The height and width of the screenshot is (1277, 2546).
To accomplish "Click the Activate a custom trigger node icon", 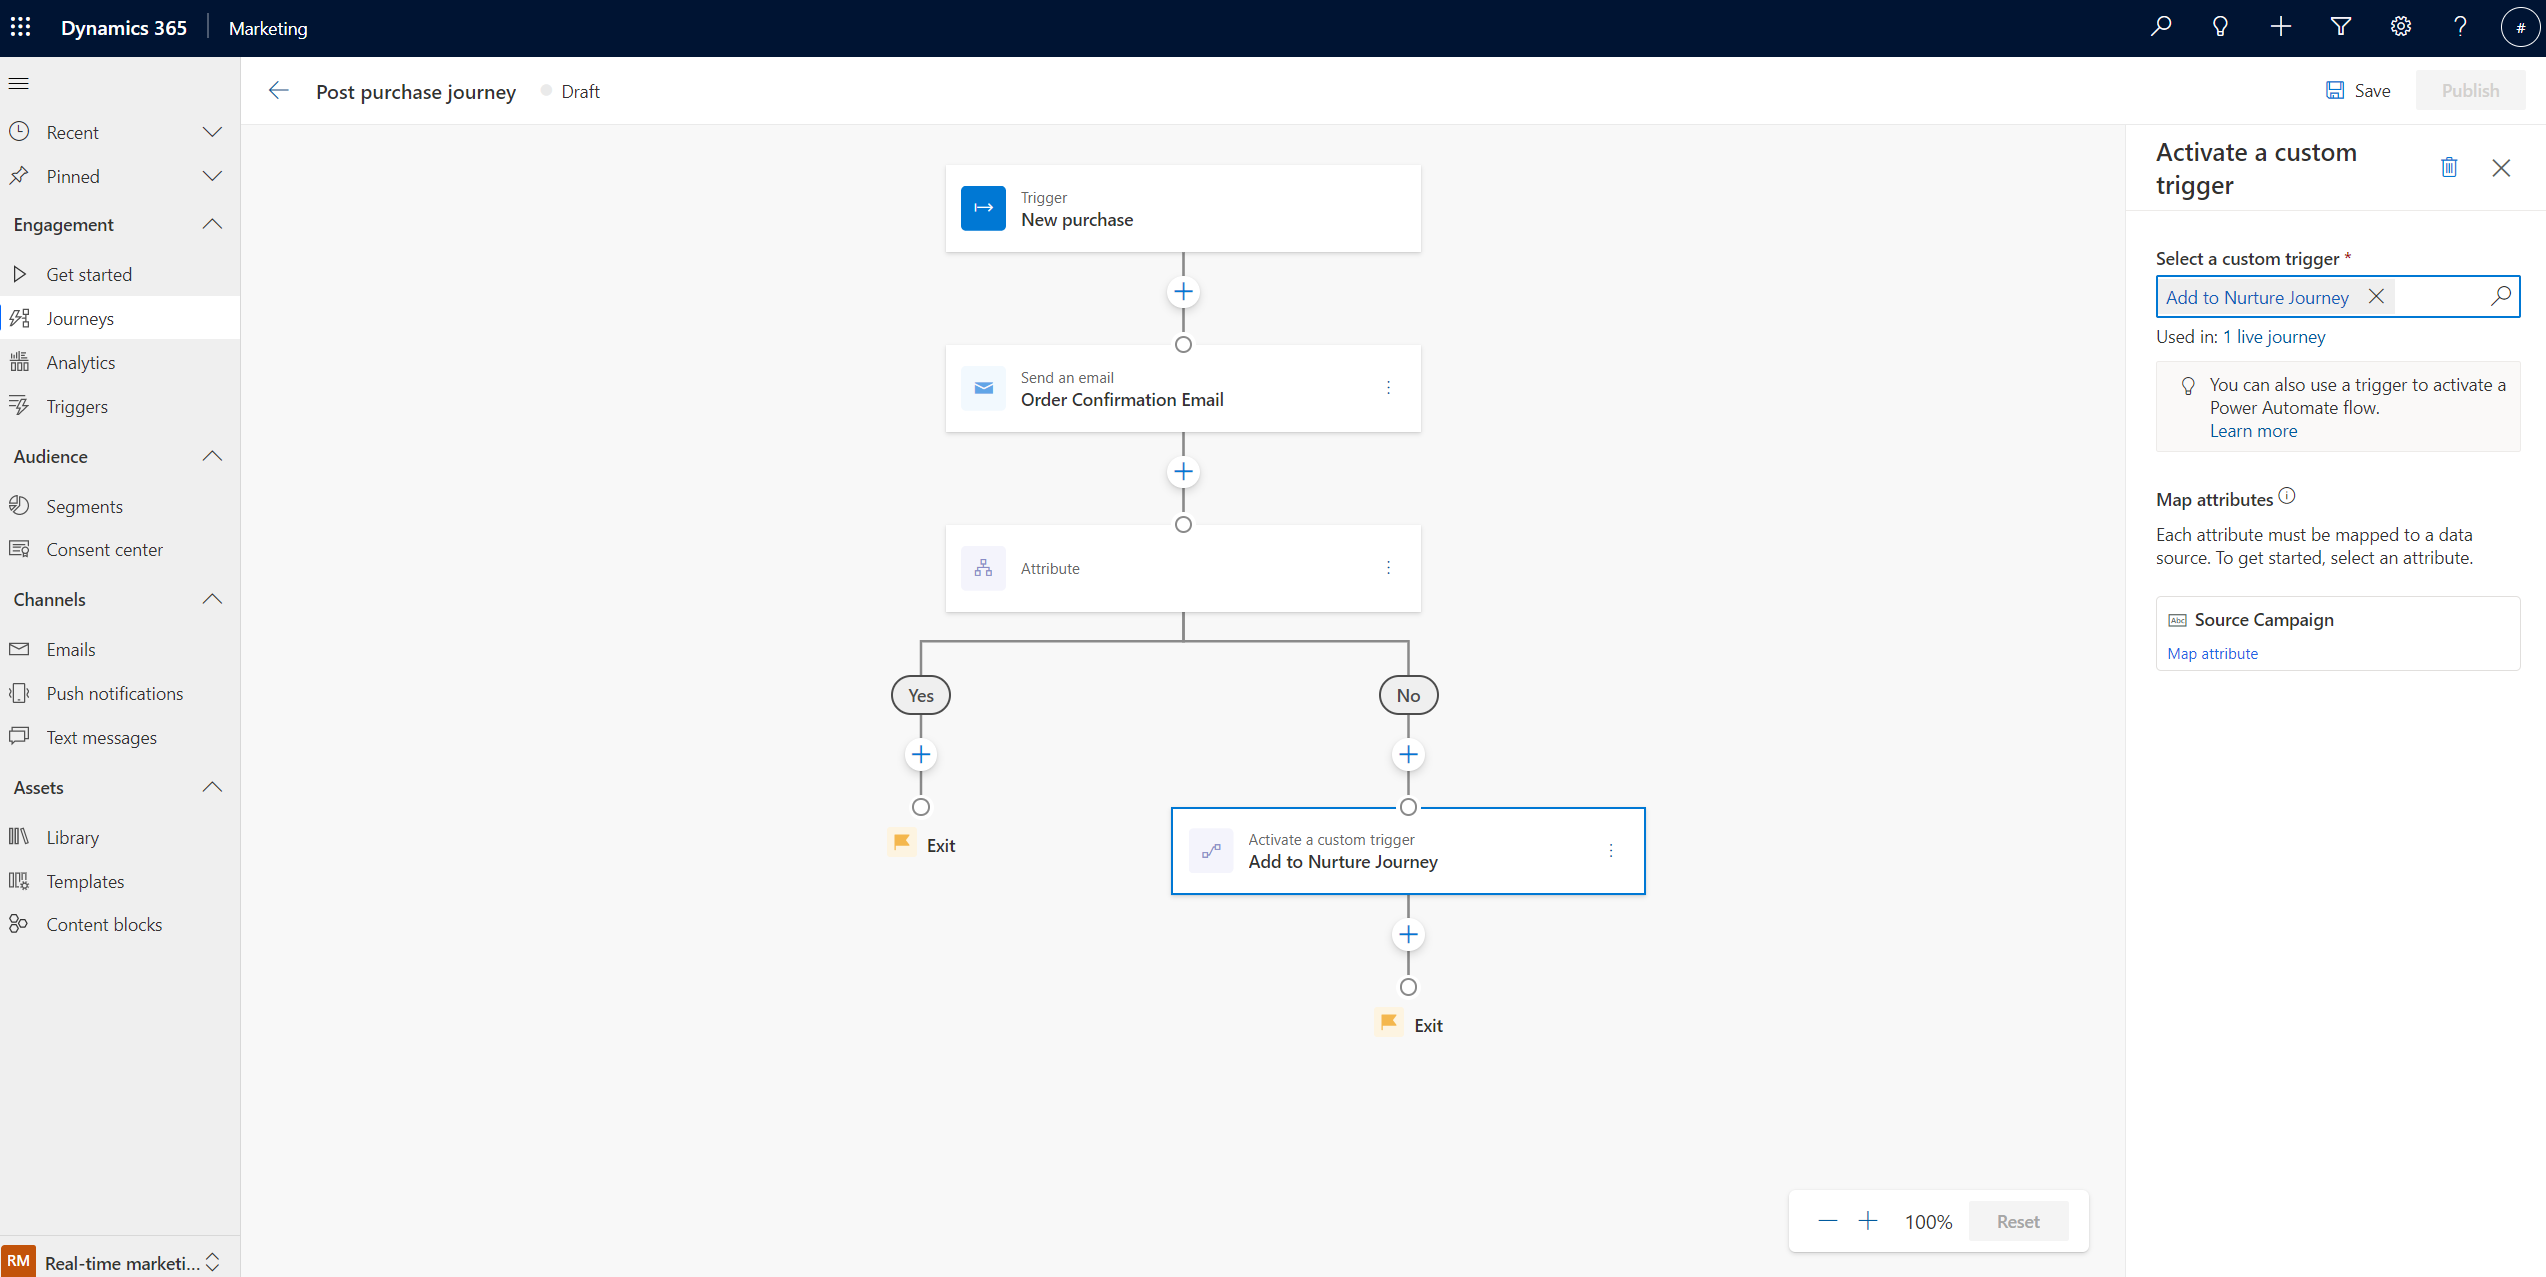I will click(x=1210, y=849).
